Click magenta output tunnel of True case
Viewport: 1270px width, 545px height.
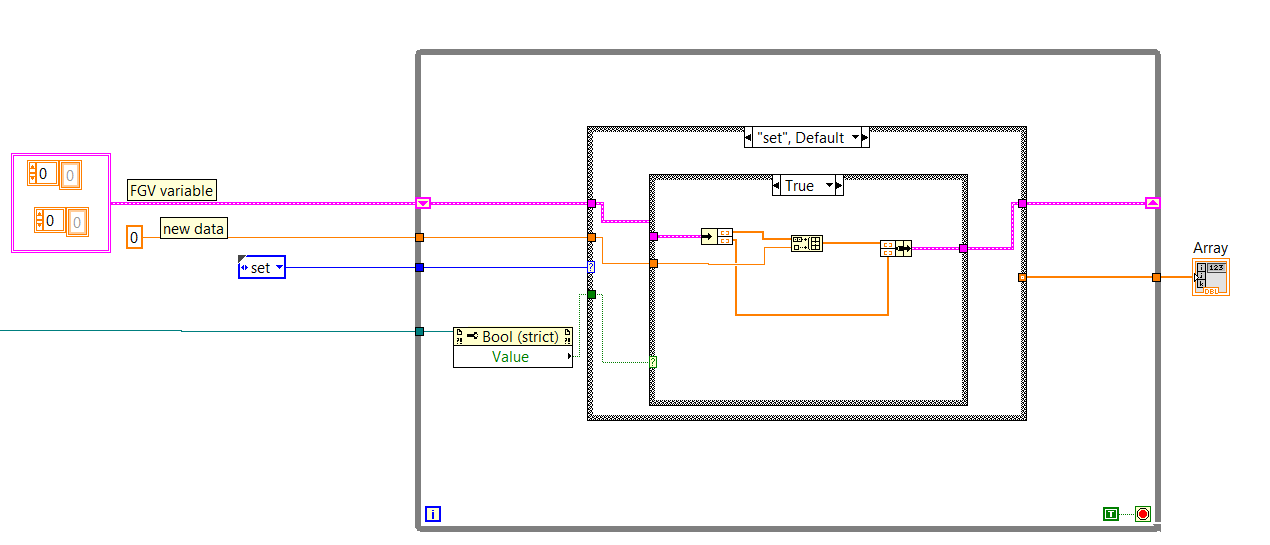(963, 248)
